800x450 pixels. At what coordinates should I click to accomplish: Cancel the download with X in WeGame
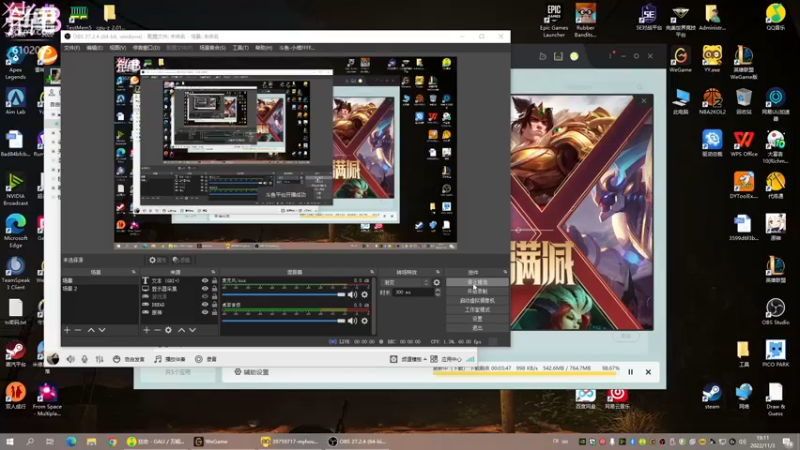point(648,372)
